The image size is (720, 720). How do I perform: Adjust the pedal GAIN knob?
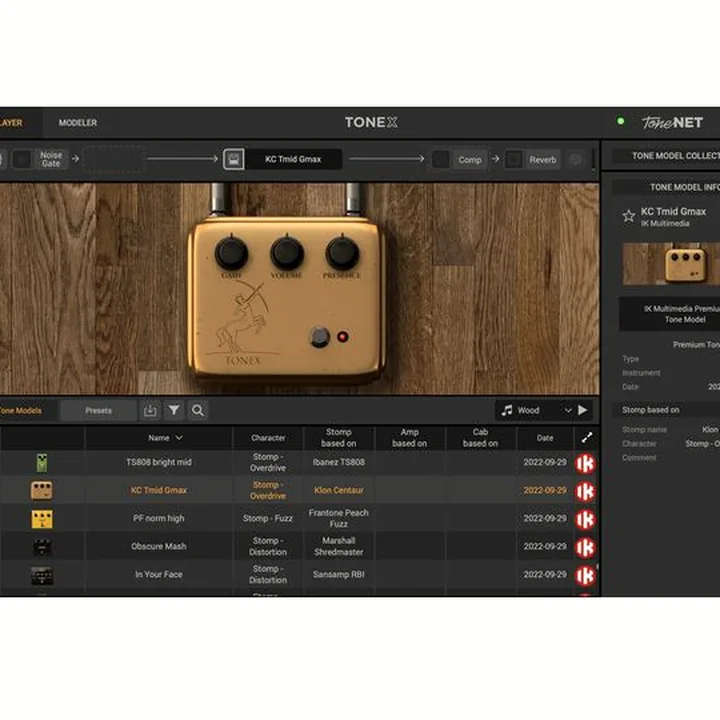[231, 253]
